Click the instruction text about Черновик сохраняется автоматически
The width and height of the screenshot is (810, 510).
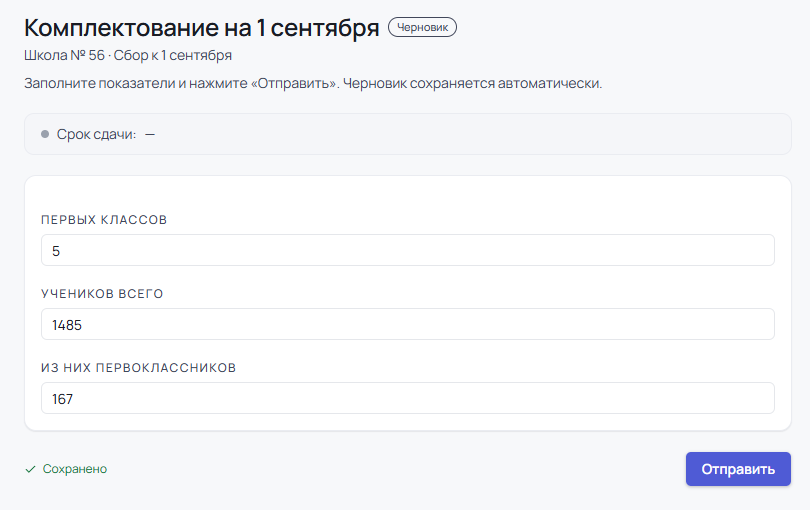[313, 83]
